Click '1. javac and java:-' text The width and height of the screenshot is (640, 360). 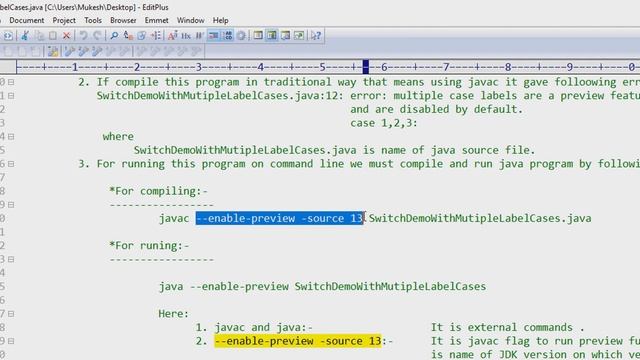[254, 327]
